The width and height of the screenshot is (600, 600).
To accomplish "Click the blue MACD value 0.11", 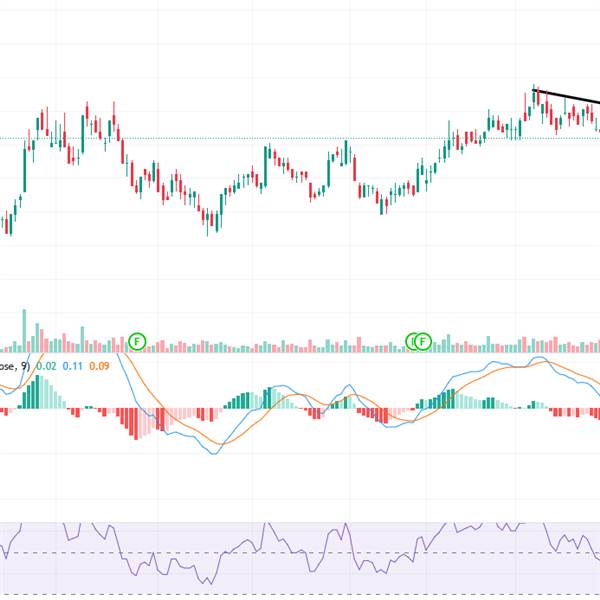I will click(72, 366).
